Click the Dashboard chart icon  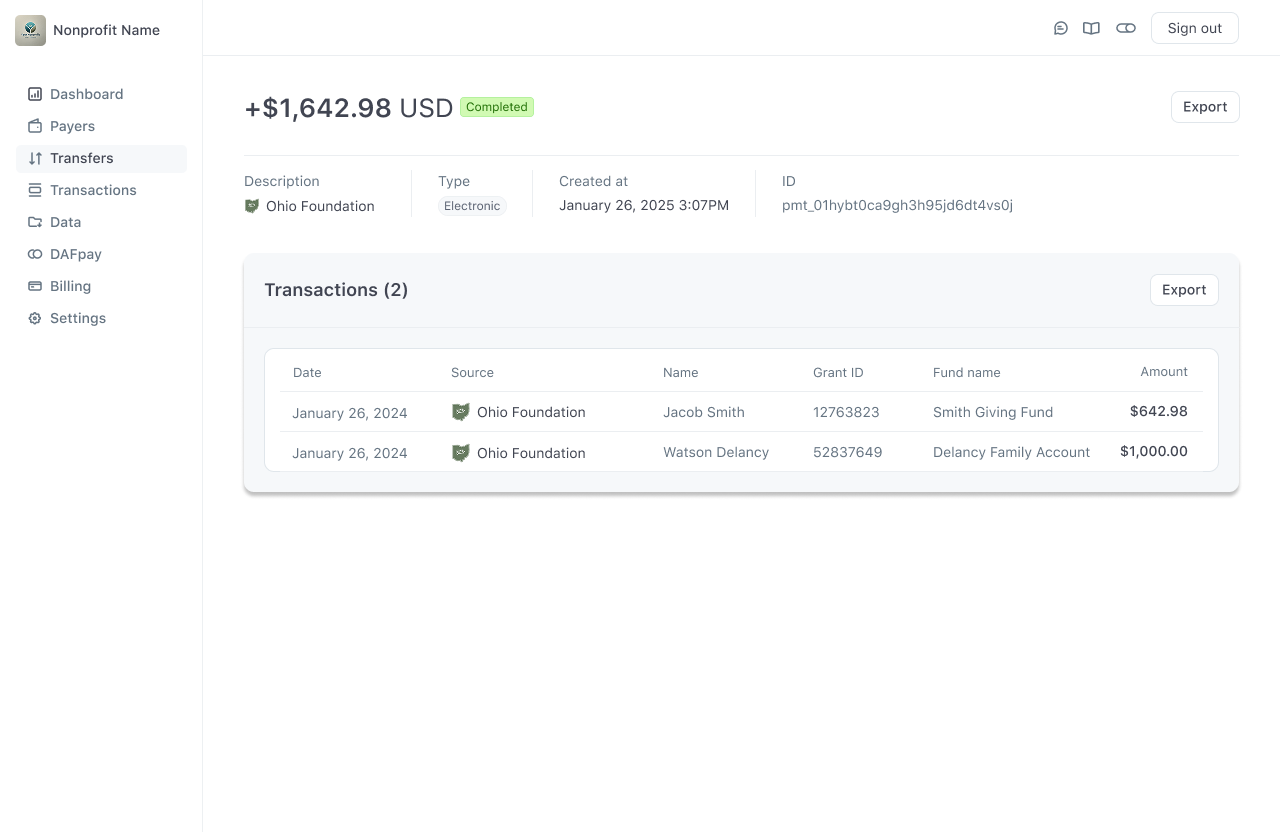tap(35, 94)
